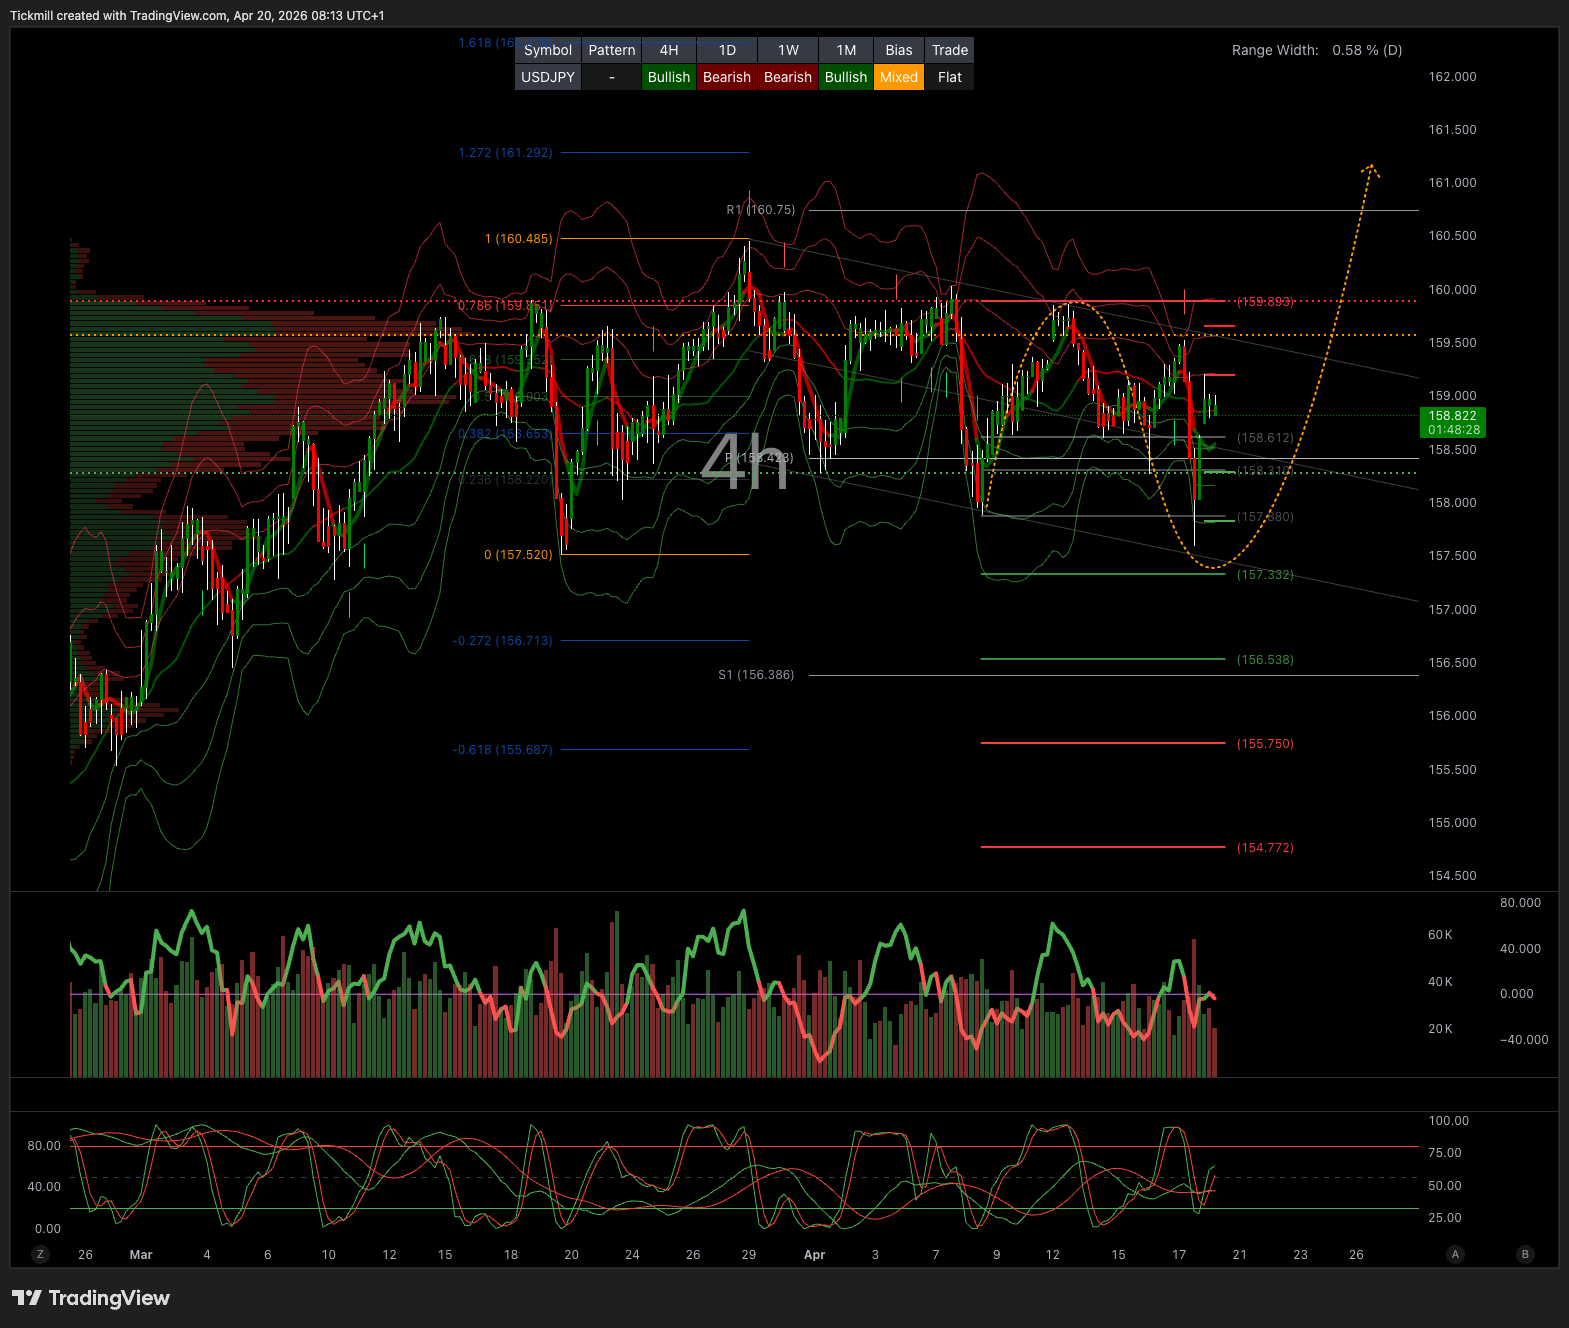Choose the 1W column header

788,50
